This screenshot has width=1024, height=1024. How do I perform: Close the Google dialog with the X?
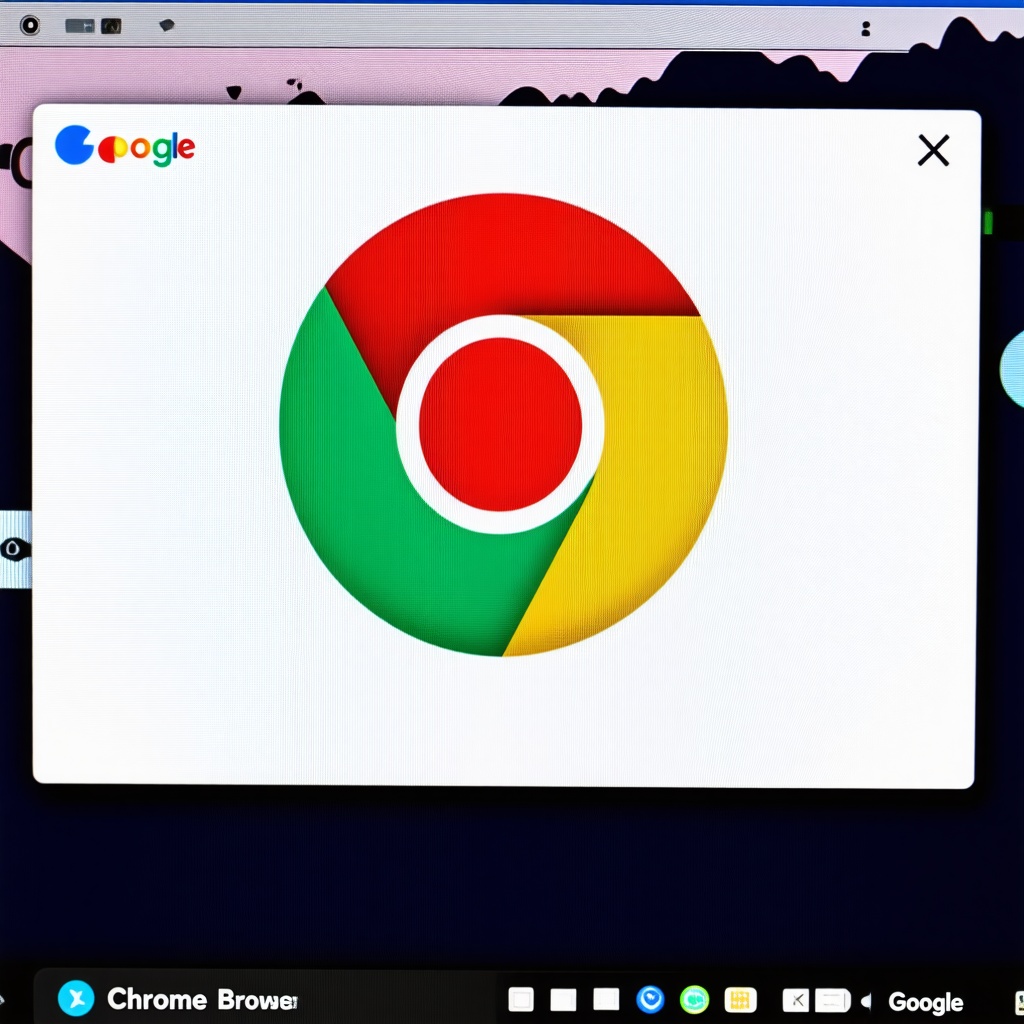933,150
